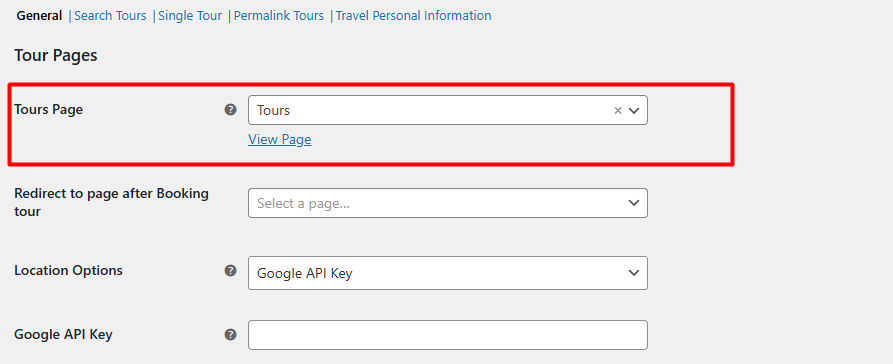Switch to the Search Tours tab
This screenshot has height=364, width=893.
(x=110, y=16)
